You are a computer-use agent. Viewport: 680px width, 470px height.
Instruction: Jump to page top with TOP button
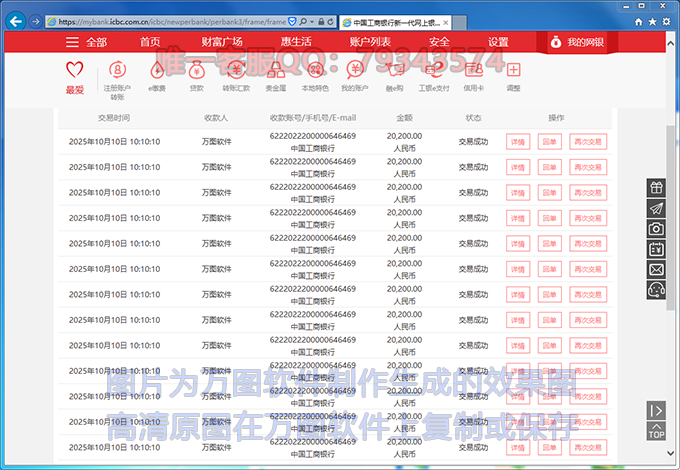[656, 432]
